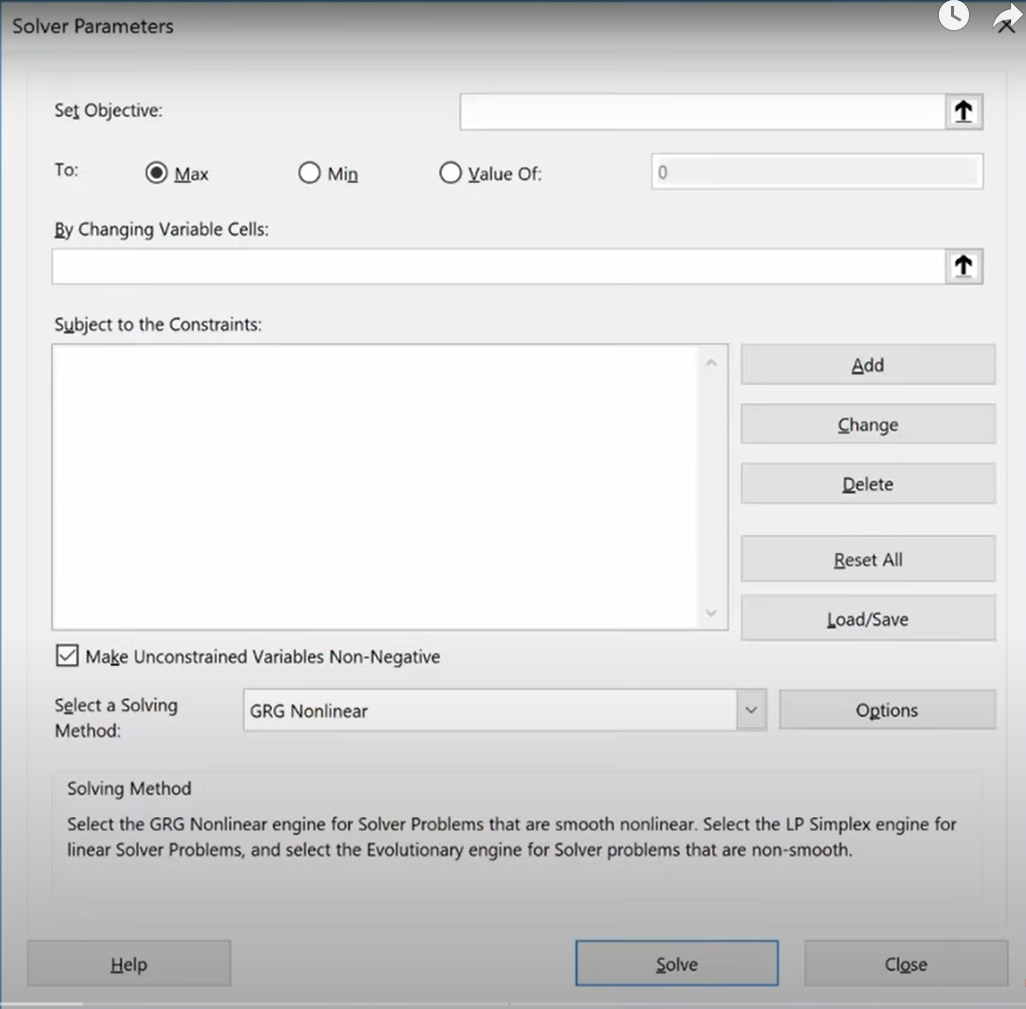Open solver Options
The image size is (1026, 1009).
point(886,710)
